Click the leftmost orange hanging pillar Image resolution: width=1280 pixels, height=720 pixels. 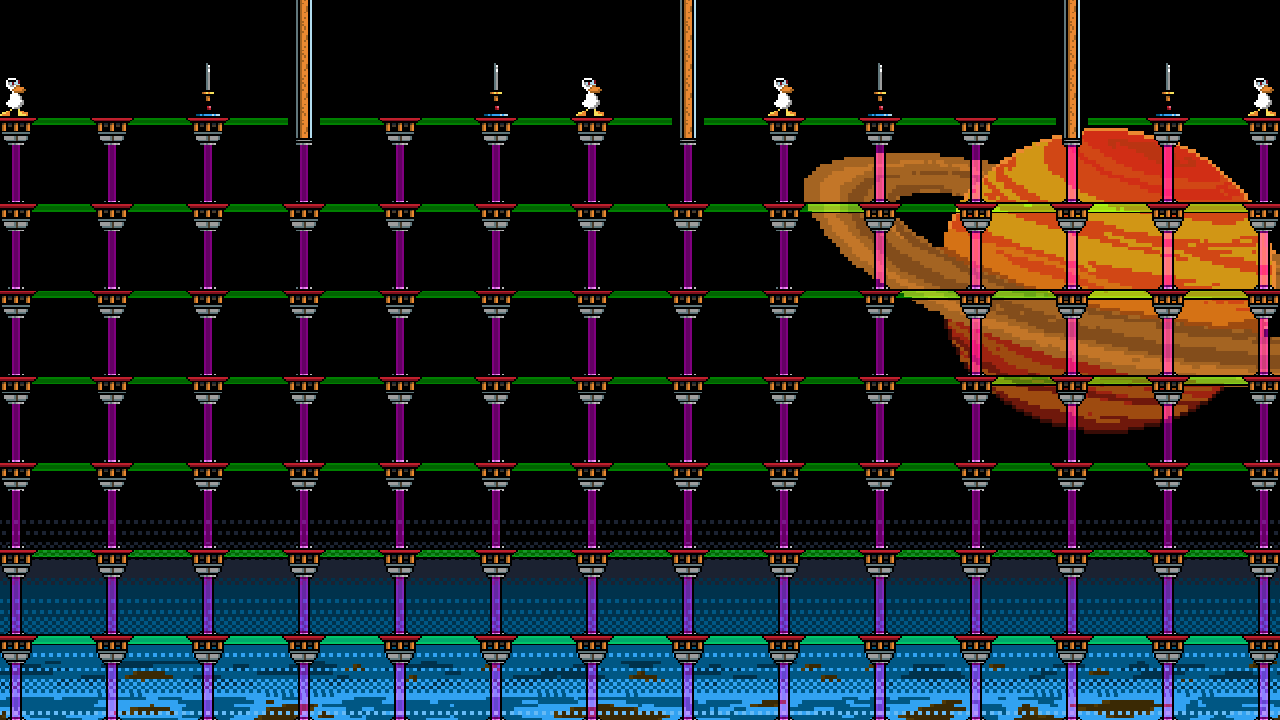pyautogui.click(x=304, y=70)
